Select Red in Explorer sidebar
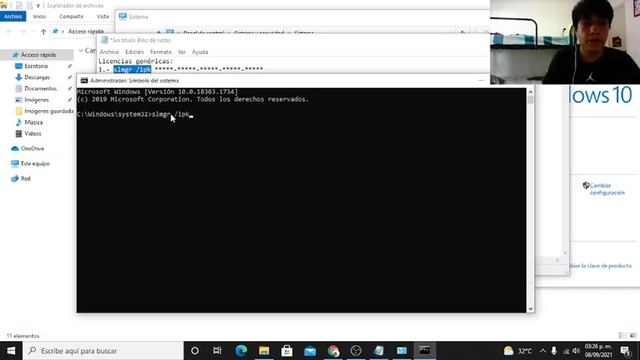 [x=25, y=178]
